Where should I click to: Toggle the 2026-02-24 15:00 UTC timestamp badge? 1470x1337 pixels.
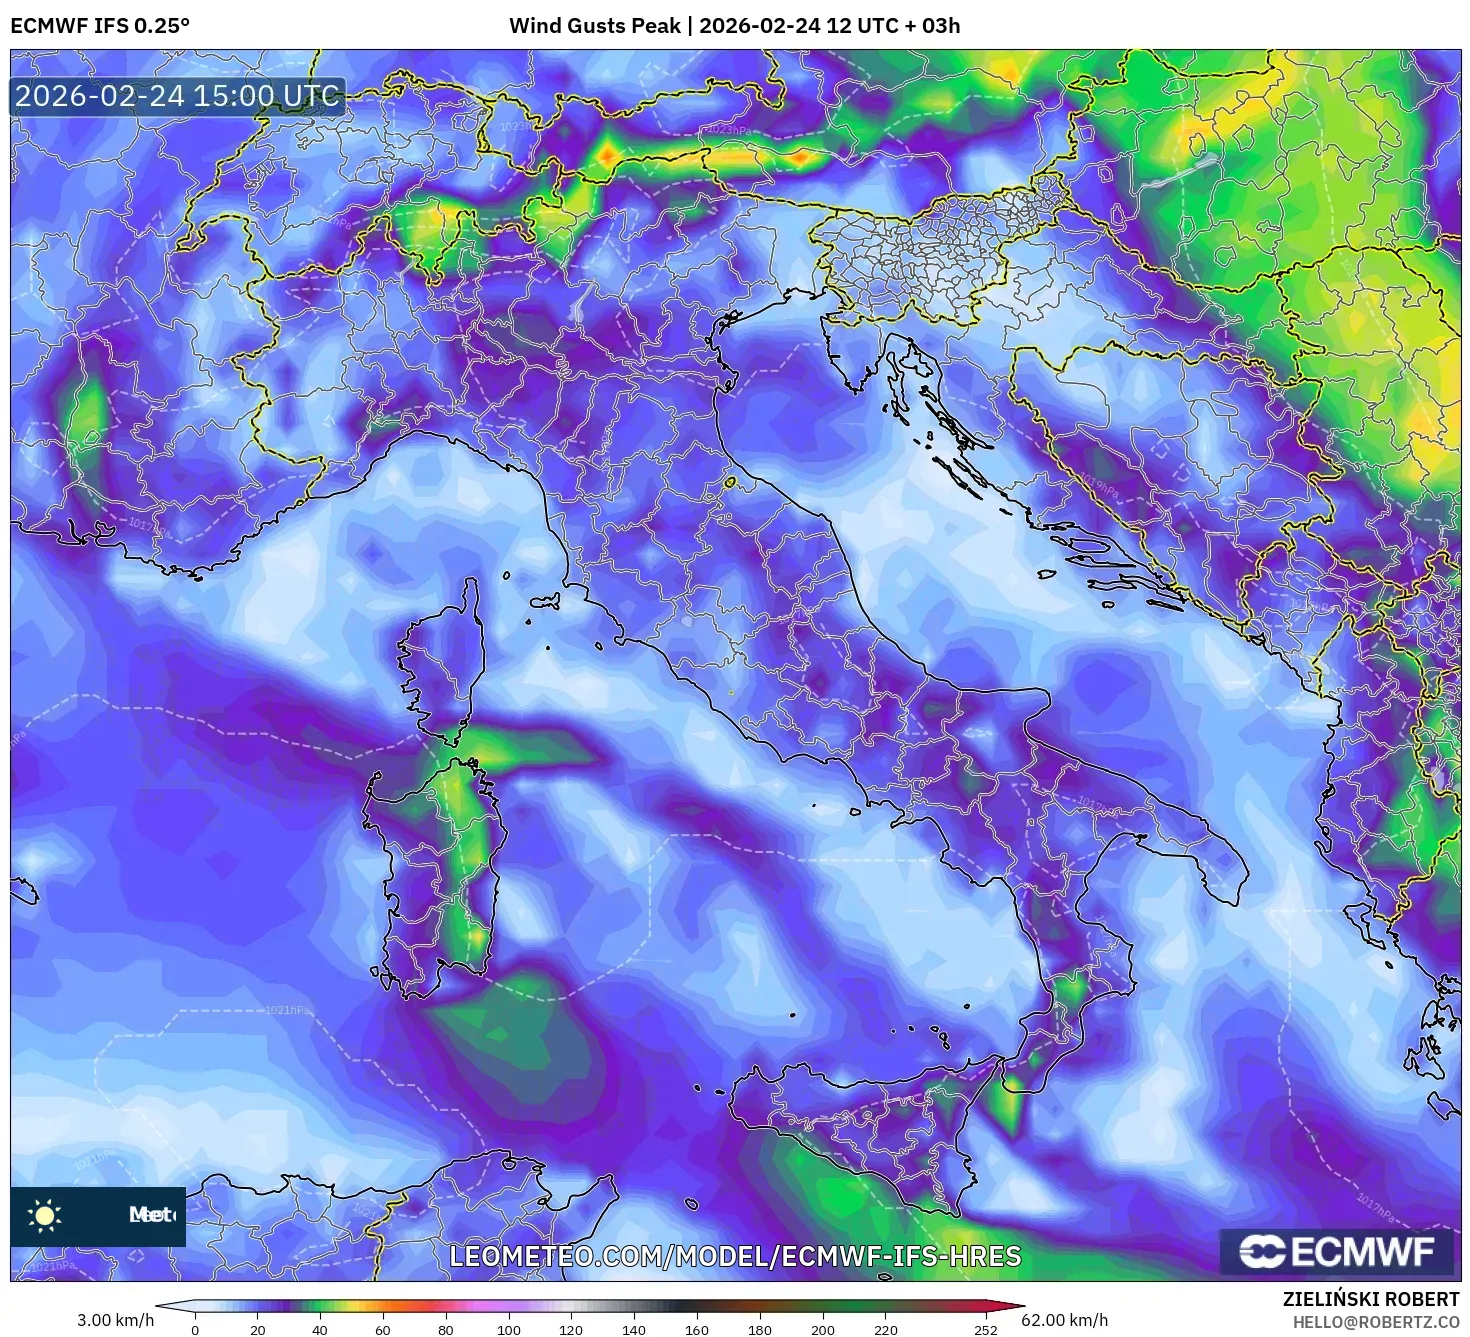click(x=175, y=97)
